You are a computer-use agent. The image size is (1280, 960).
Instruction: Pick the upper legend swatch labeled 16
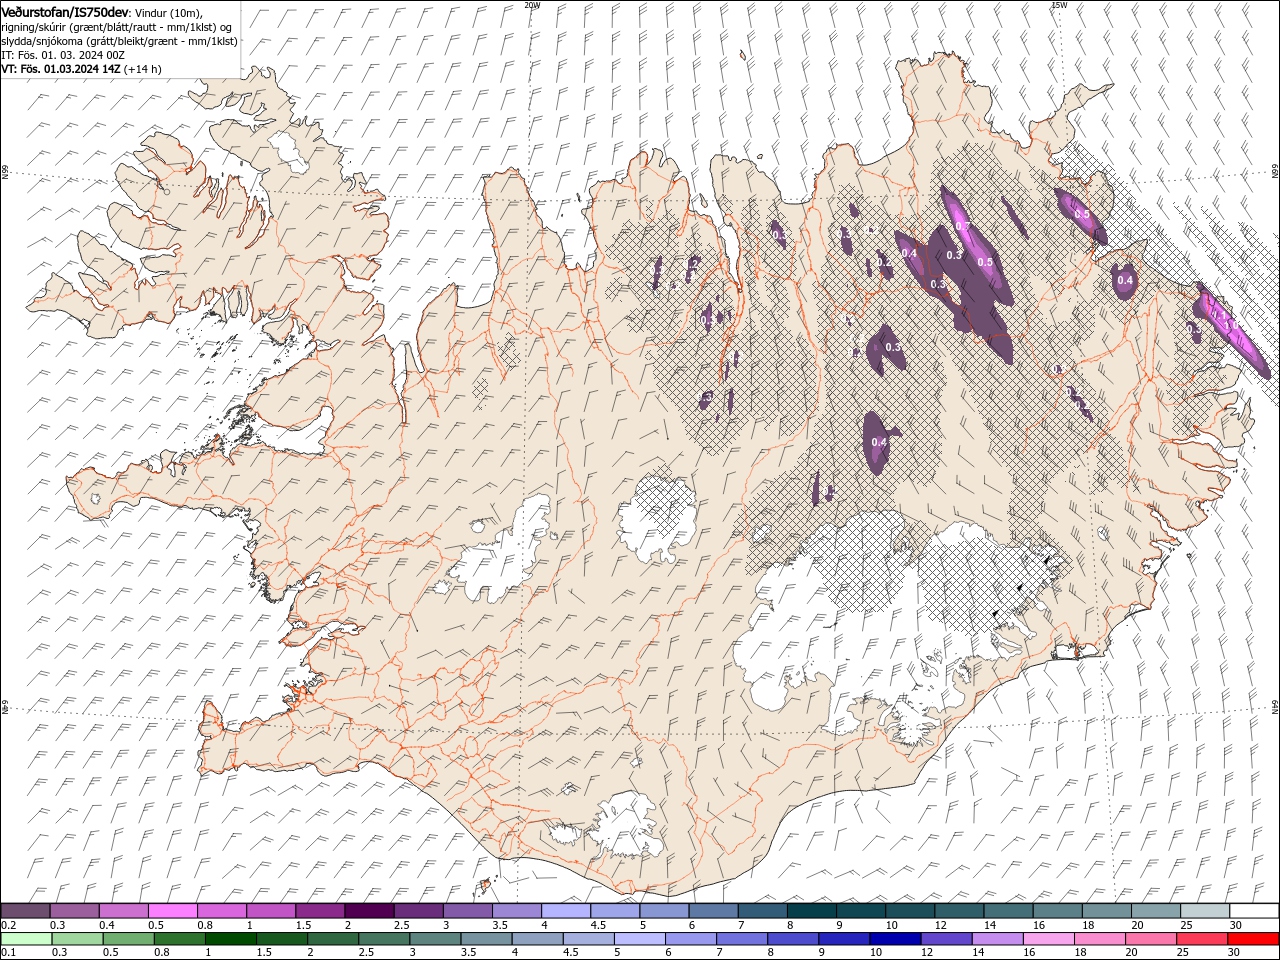[x=1058, y=911]
